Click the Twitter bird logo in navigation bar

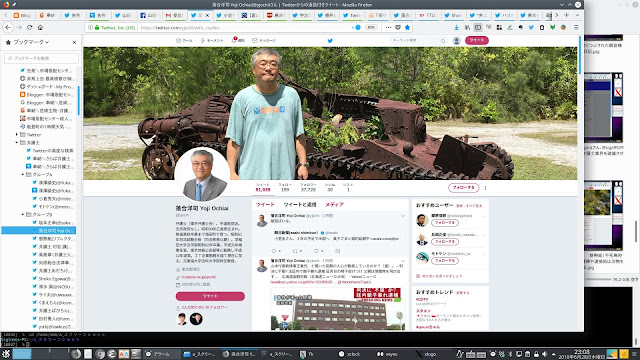point(330,40)
